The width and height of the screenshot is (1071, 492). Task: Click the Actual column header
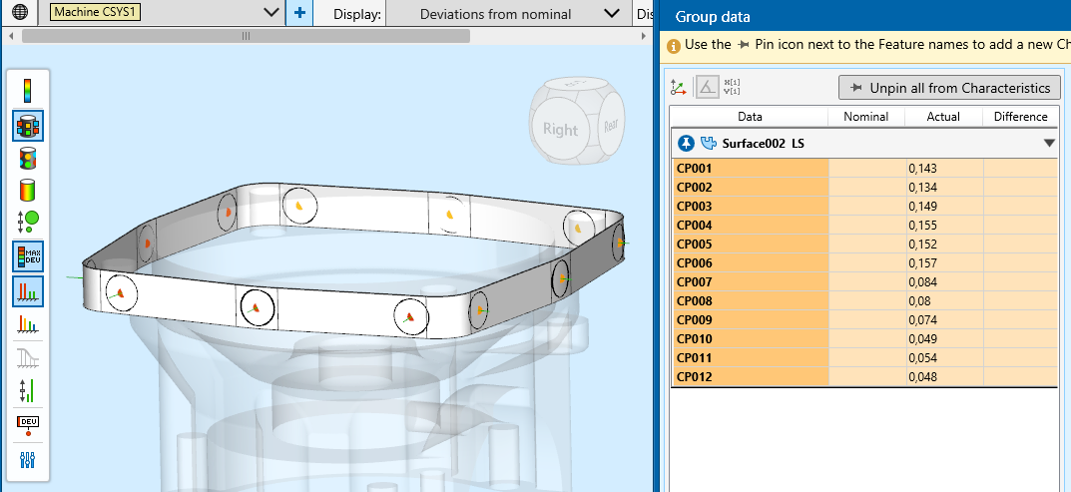[943, 117]
